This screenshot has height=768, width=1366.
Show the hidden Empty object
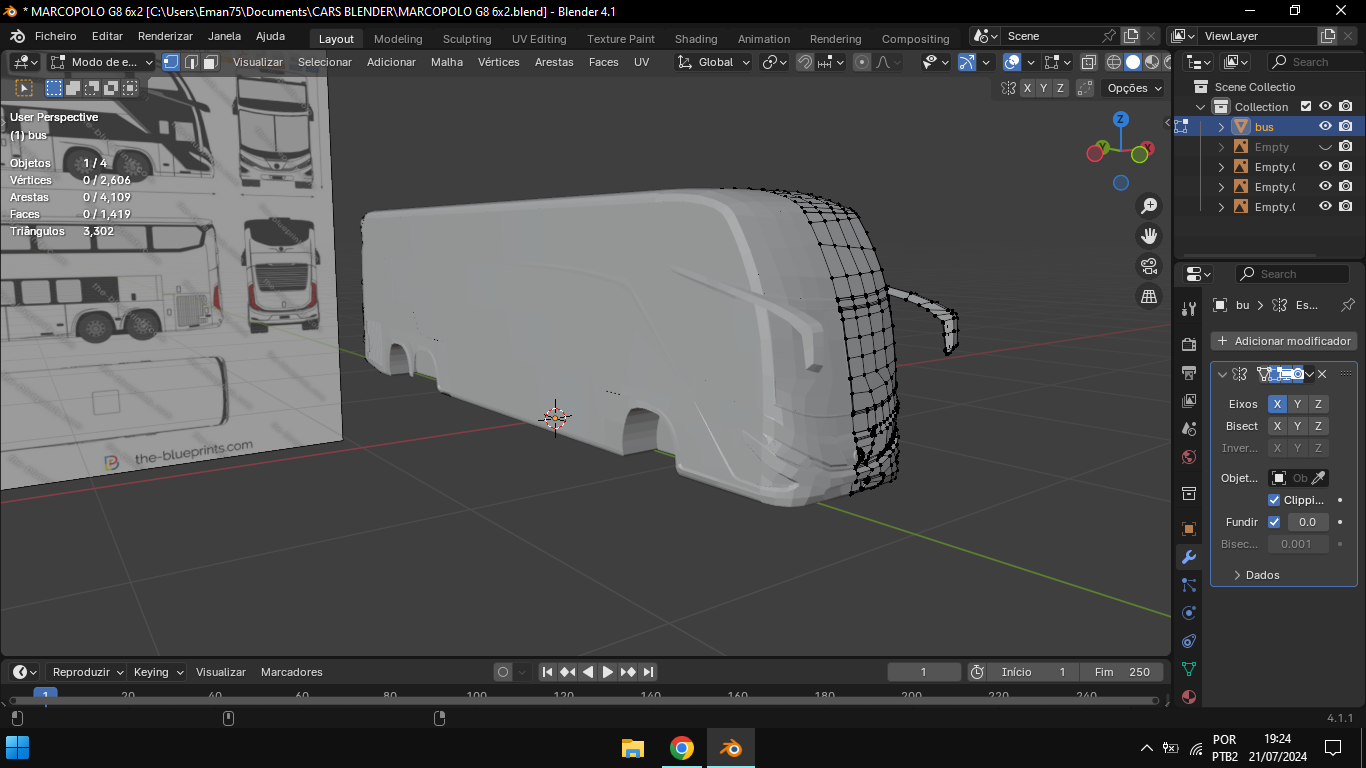(x=1325, y=147)
